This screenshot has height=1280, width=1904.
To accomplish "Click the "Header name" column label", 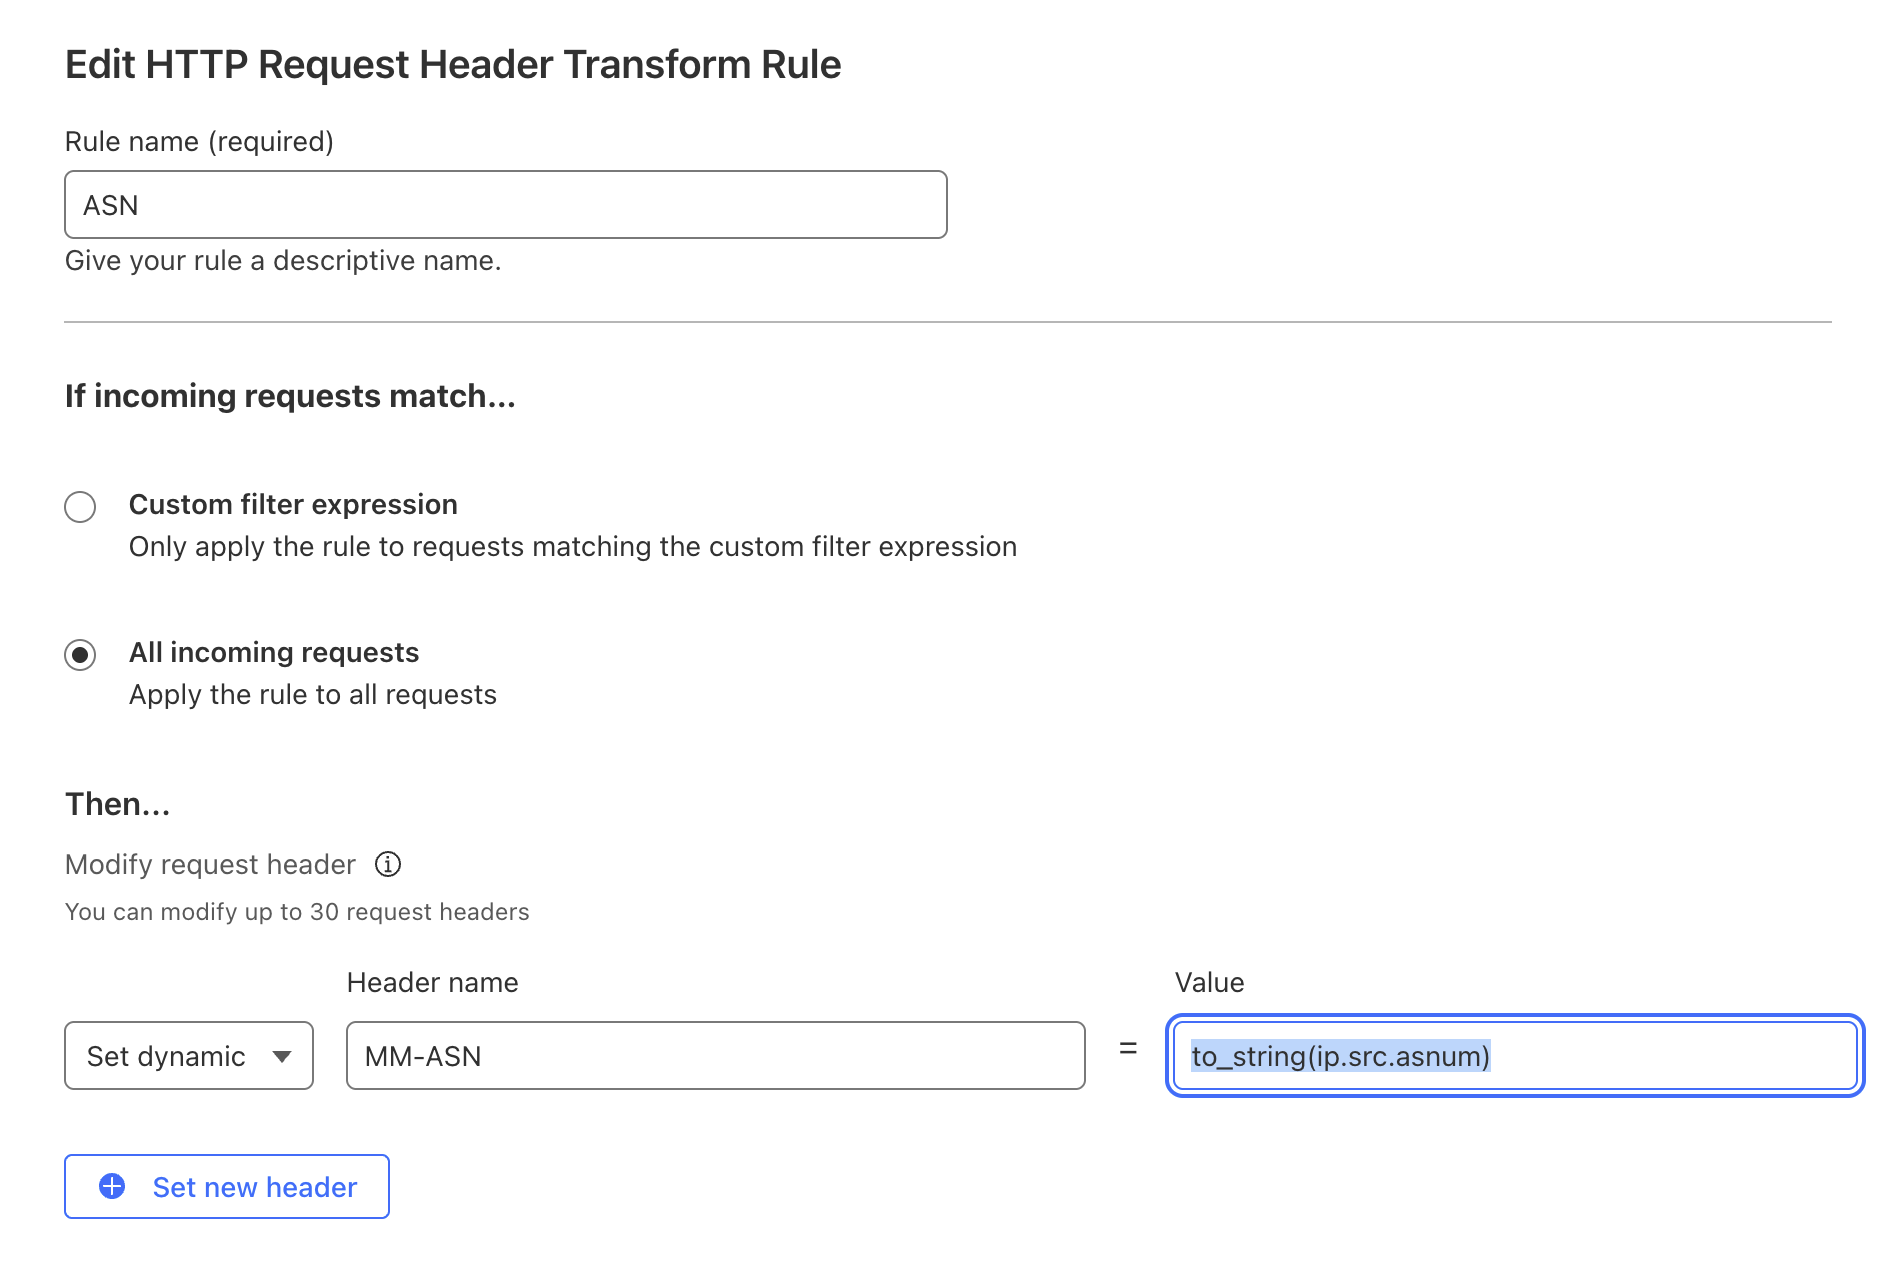I will tap(432, 982).
